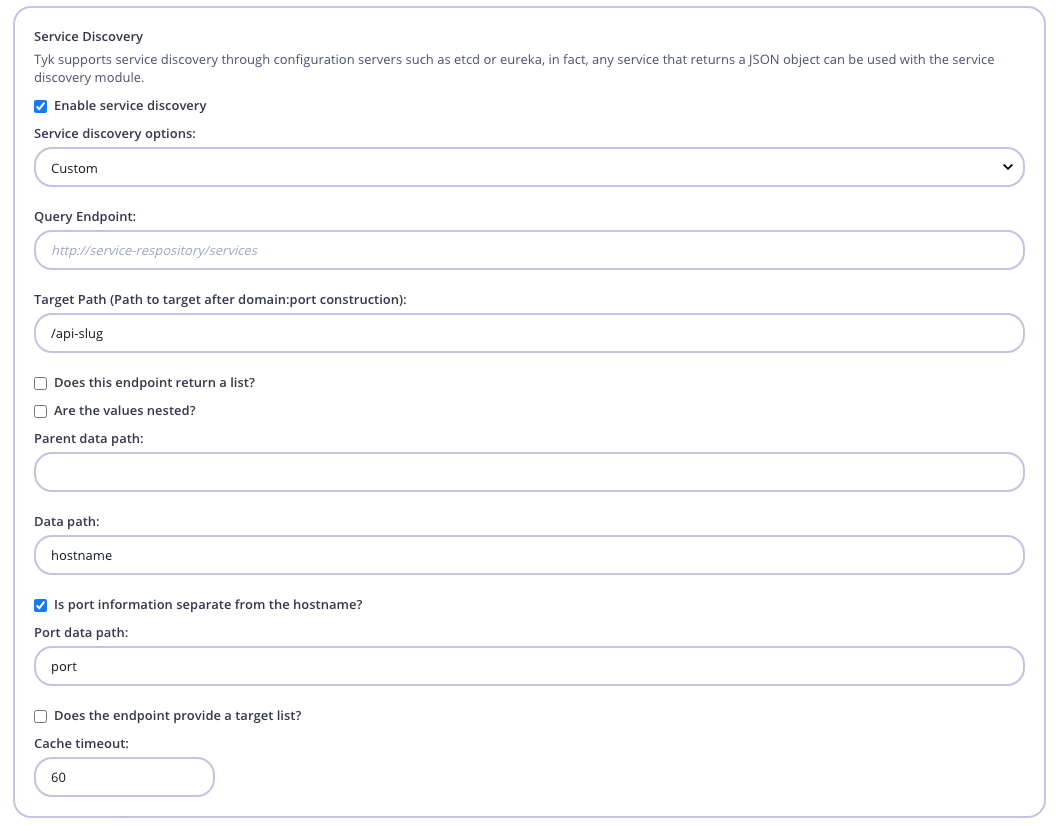Click the empty Parent data path field
The height and width of the screenshot is (825, 1059).
tap(529, 471)
